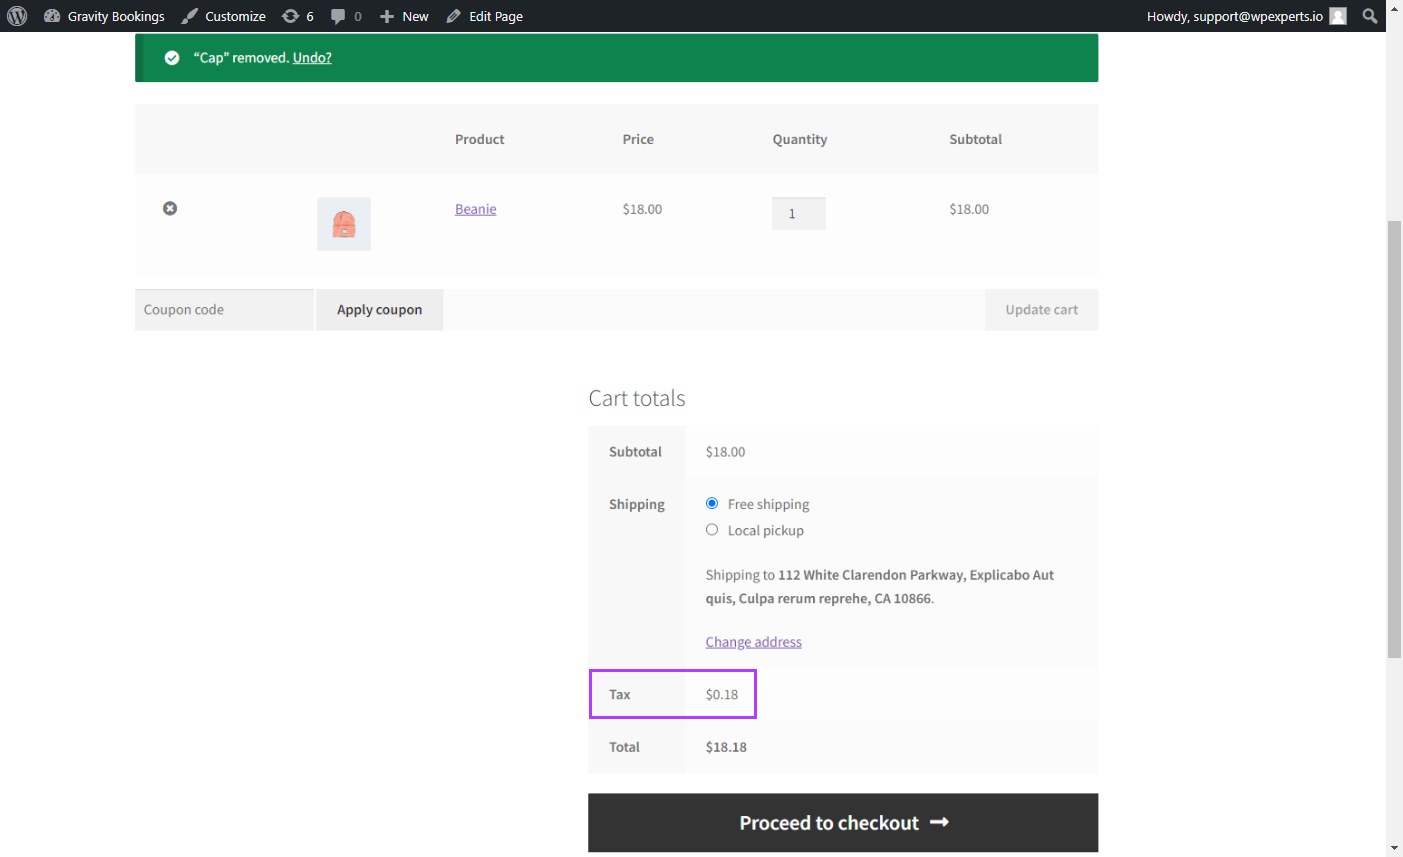Click the Beanie quantity field

(799, 213)
